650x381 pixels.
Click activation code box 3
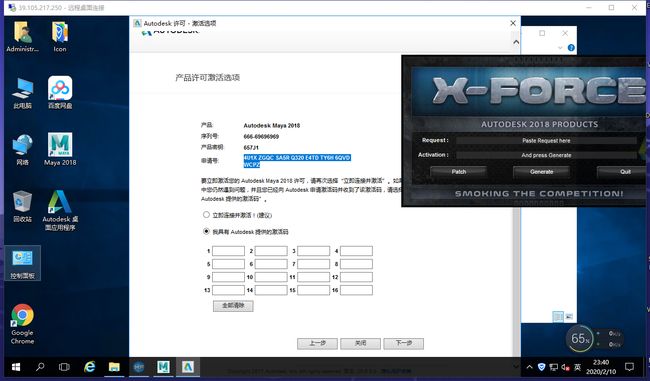point(314,251)
